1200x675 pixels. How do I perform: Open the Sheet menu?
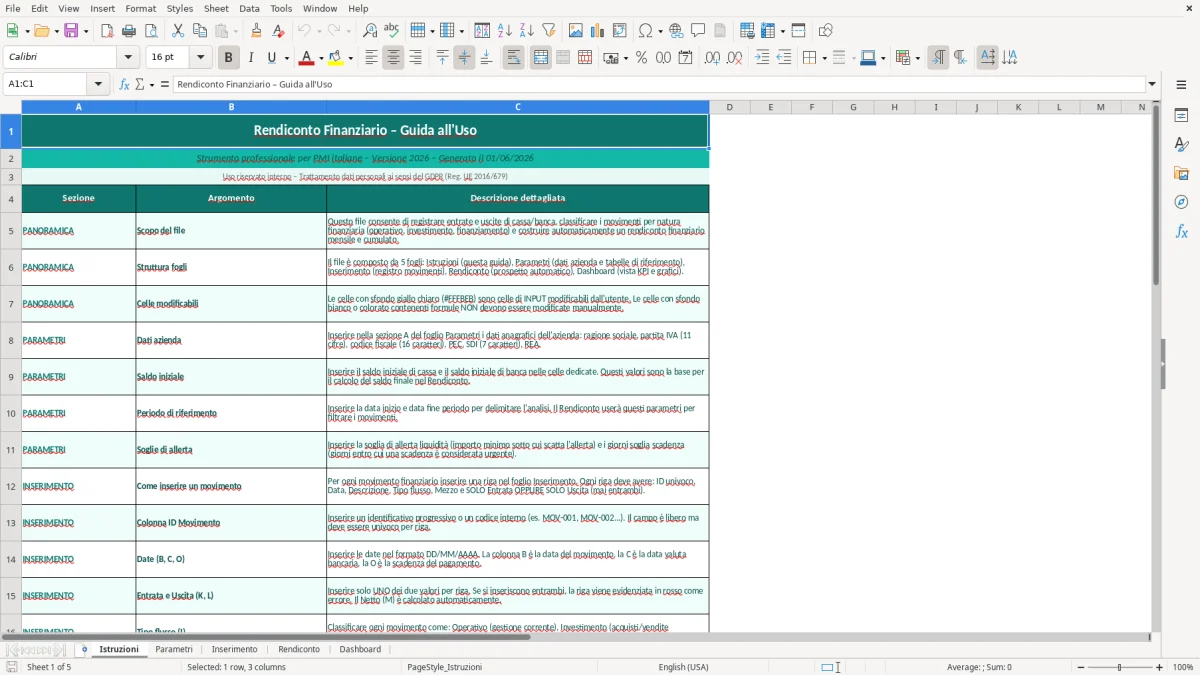[216, 8]
